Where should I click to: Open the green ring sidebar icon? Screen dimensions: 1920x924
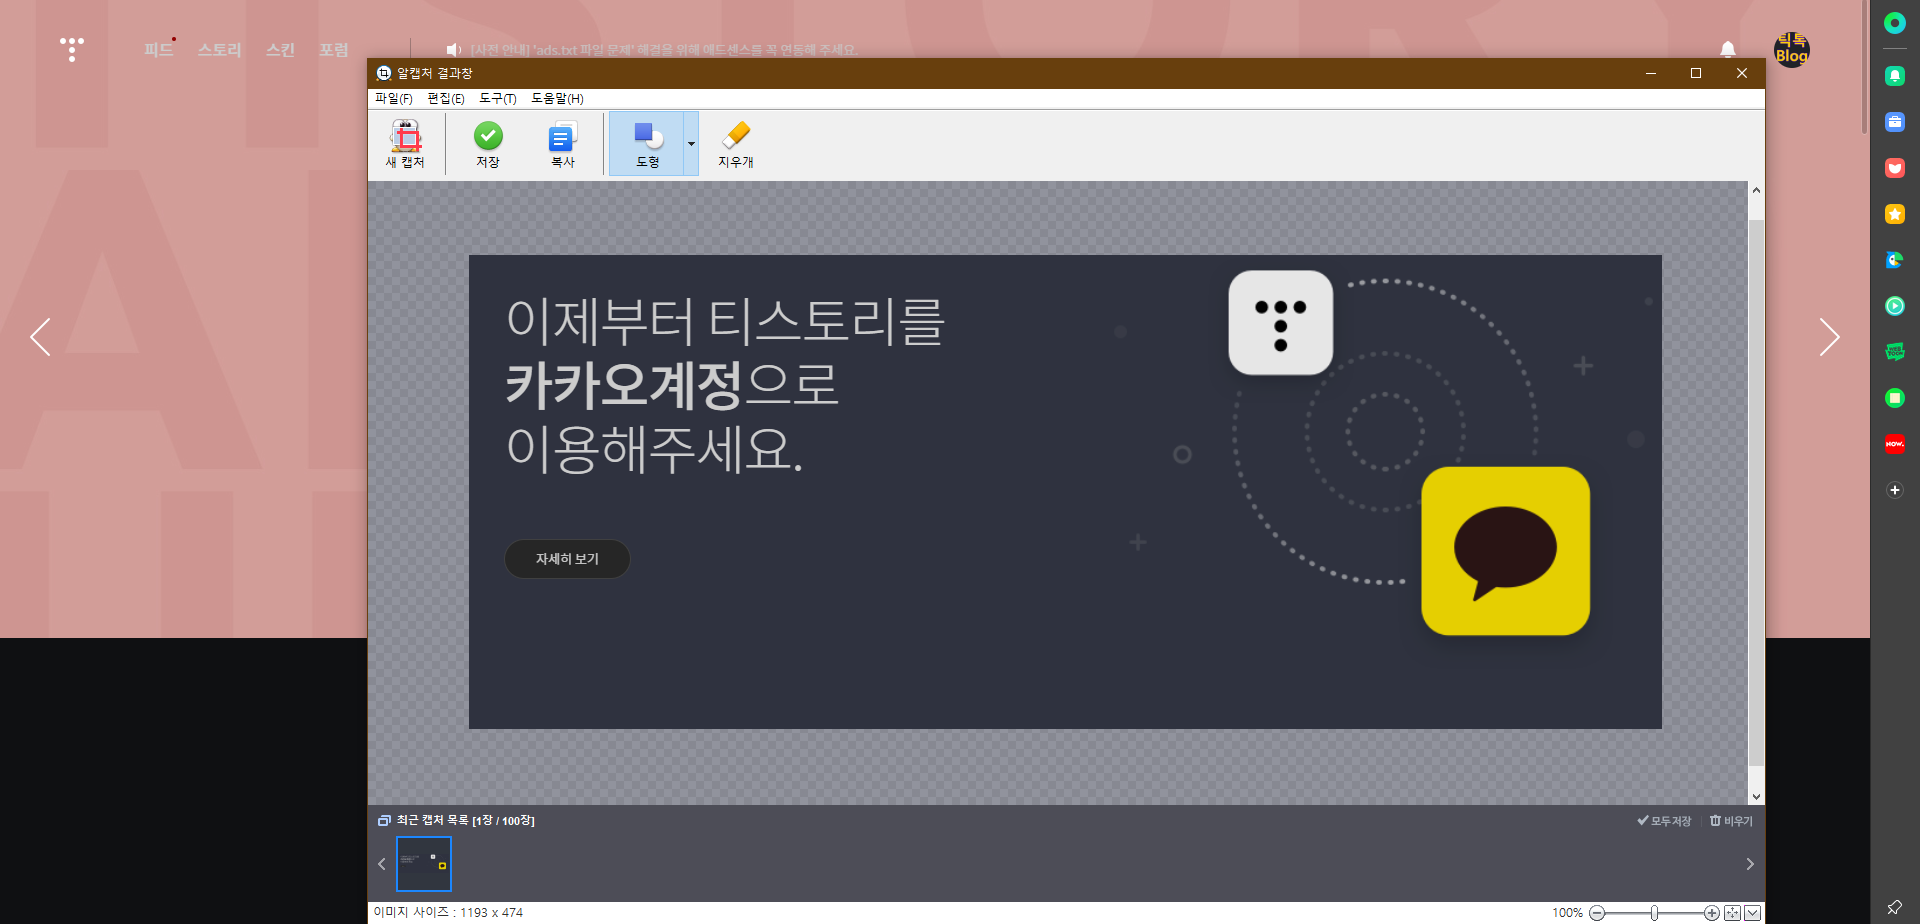point(1895,23)
